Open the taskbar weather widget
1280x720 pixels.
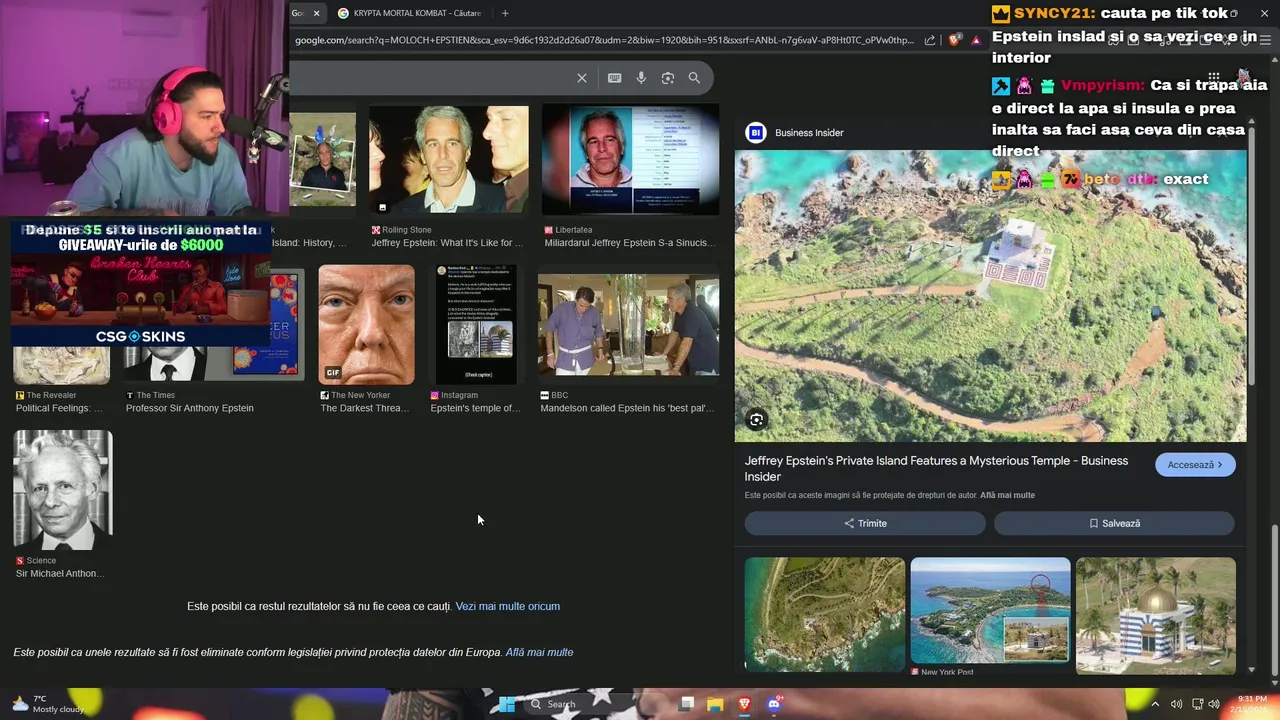pos(48,704)
